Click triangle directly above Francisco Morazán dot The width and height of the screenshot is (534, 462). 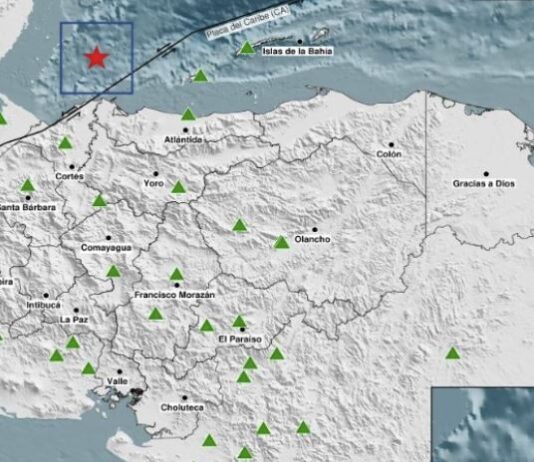point(176,274)
